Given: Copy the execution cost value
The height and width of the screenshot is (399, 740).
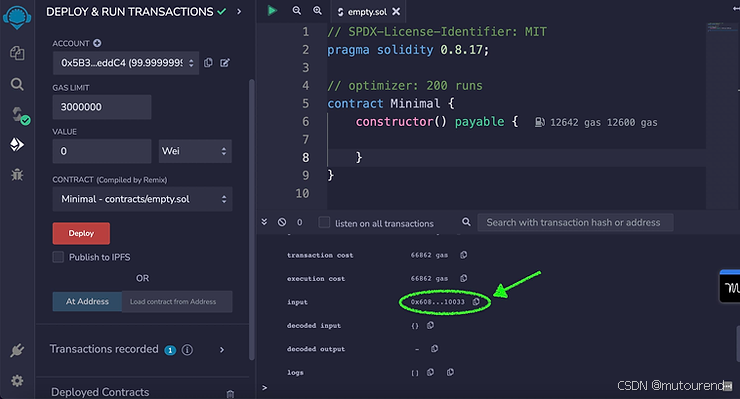Looking at the screenshot, I should (x=463, y=278).
